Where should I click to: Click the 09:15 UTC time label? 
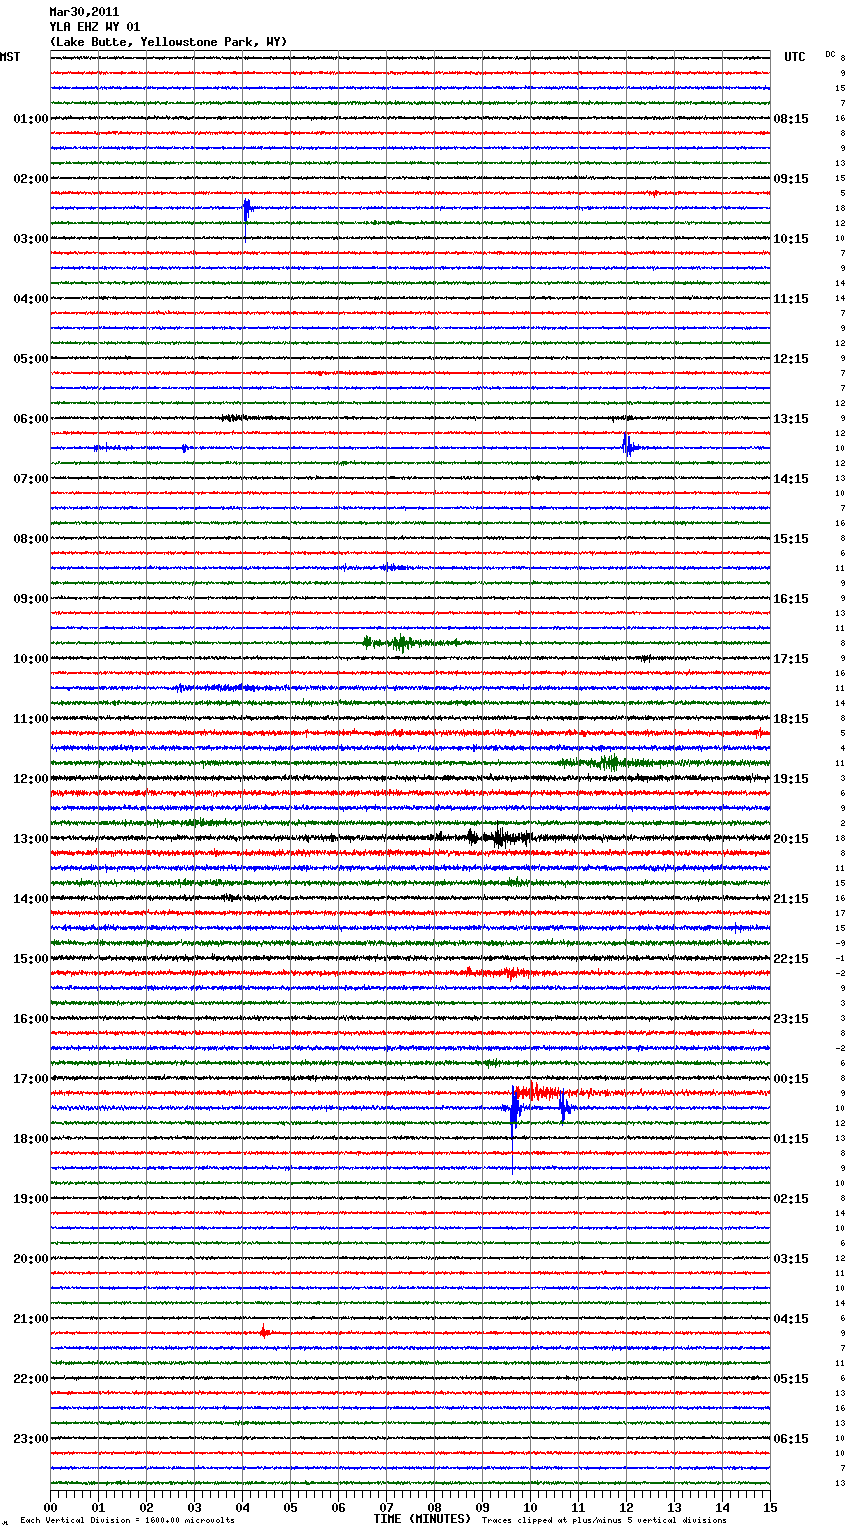tap(791, 179)
